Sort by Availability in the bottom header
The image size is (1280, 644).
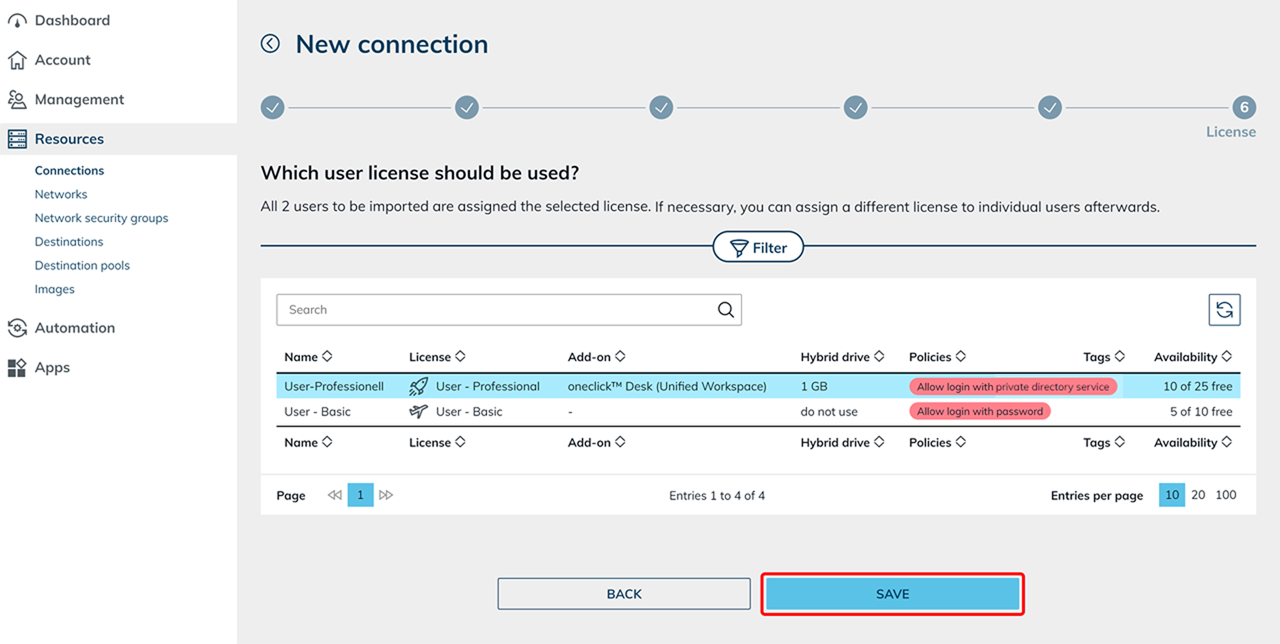tap(1193, 443)
